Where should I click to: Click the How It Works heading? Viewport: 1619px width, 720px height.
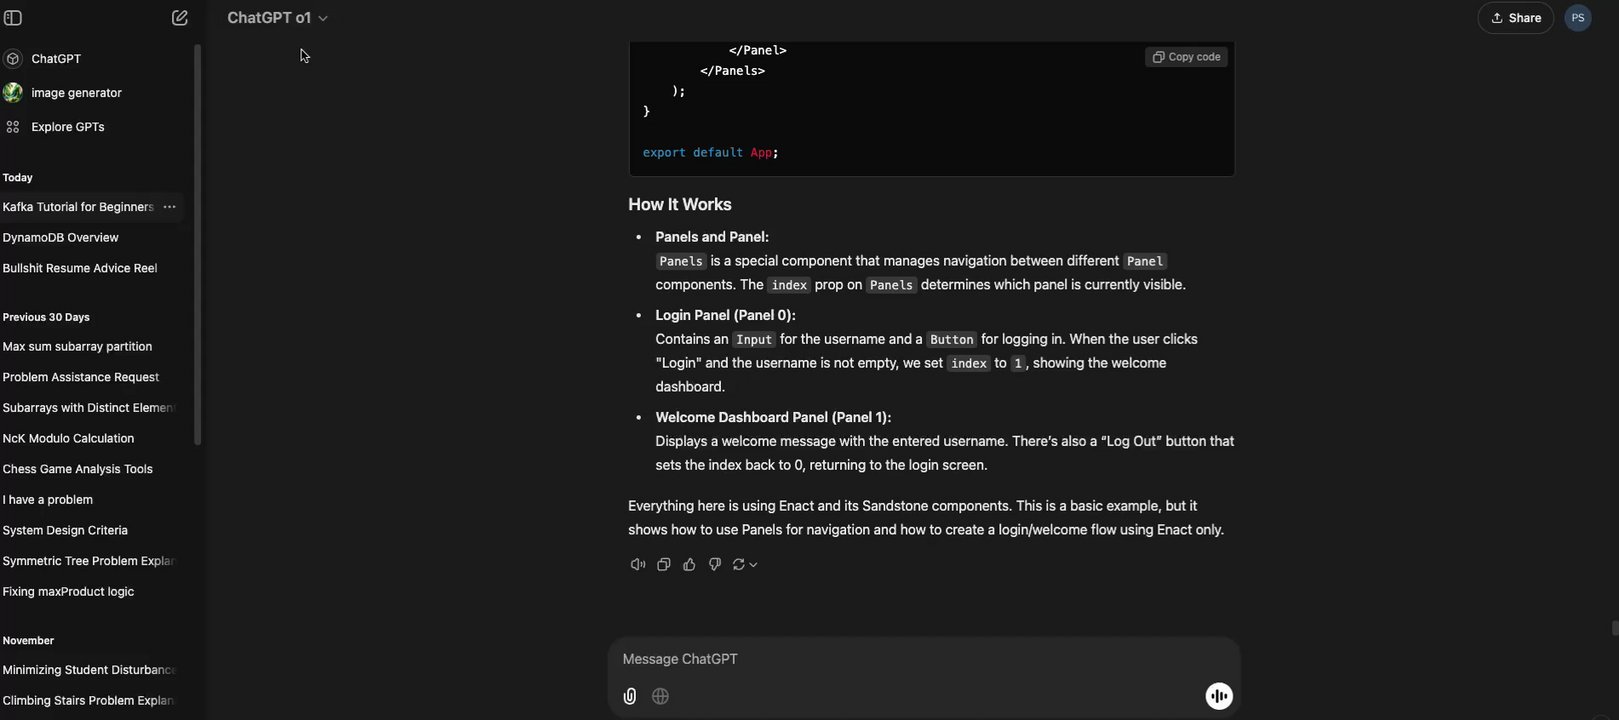coord(680,205)
